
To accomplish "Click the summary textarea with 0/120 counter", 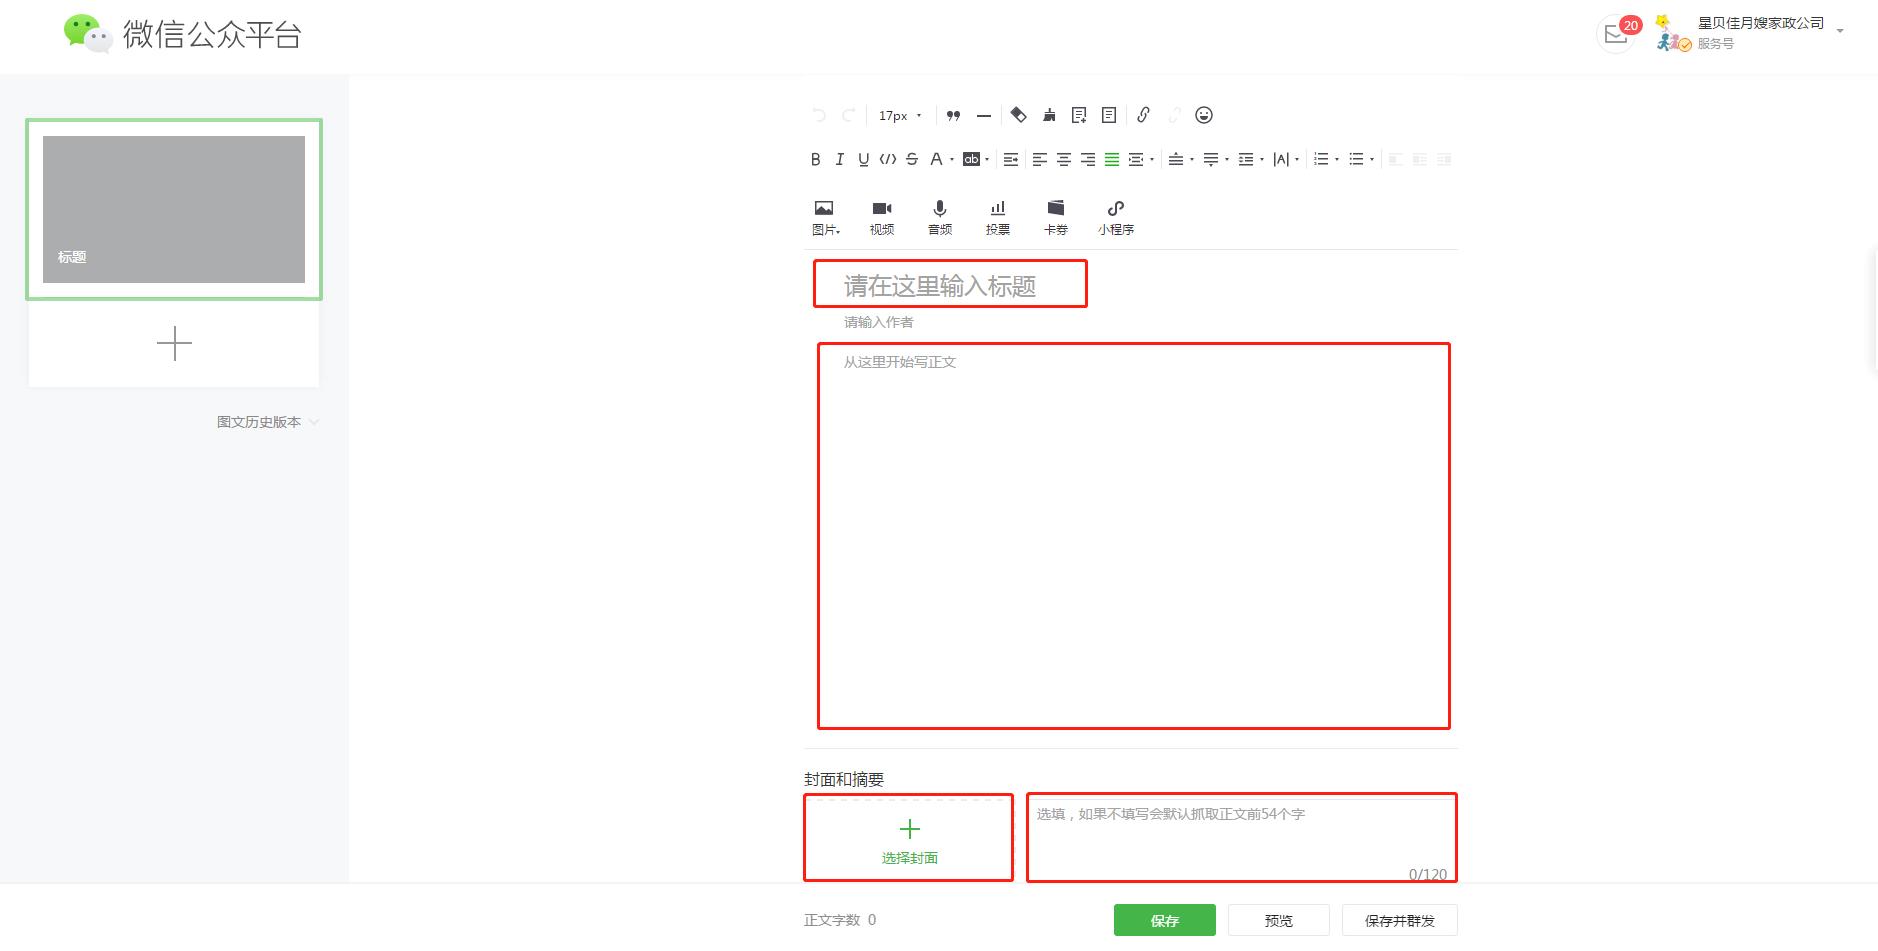I will pyautogui.click(x=1242, y=839).
